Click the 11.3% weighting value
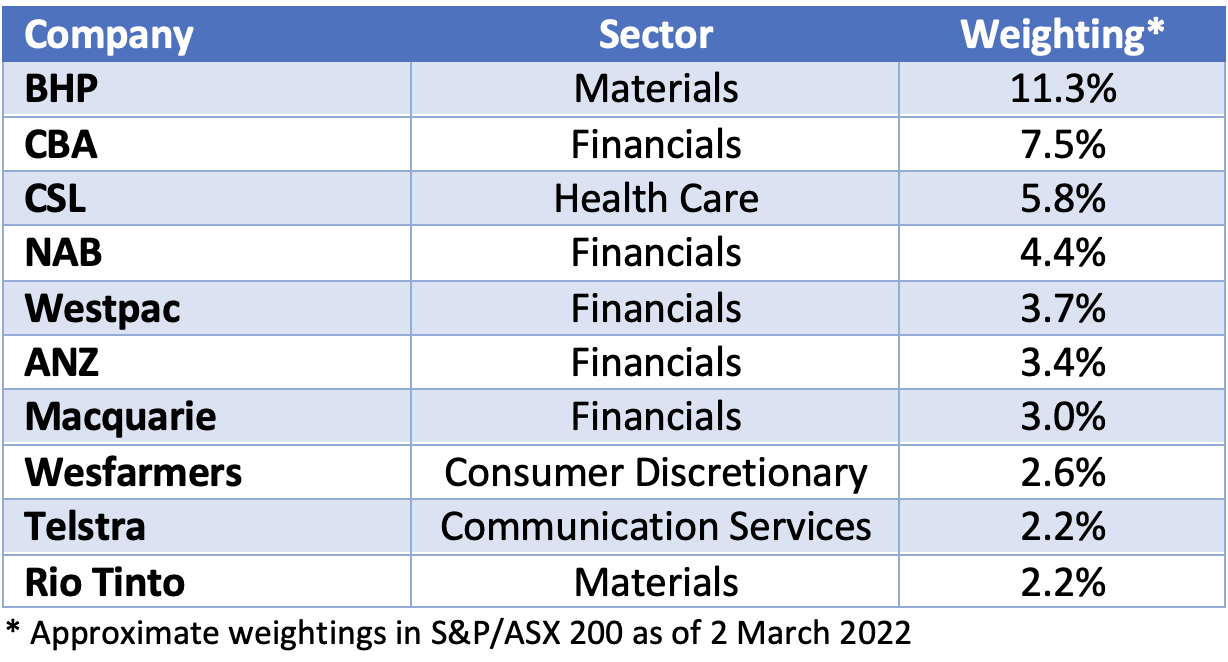Viewport: 1228px width, 662px height. 1062,89
